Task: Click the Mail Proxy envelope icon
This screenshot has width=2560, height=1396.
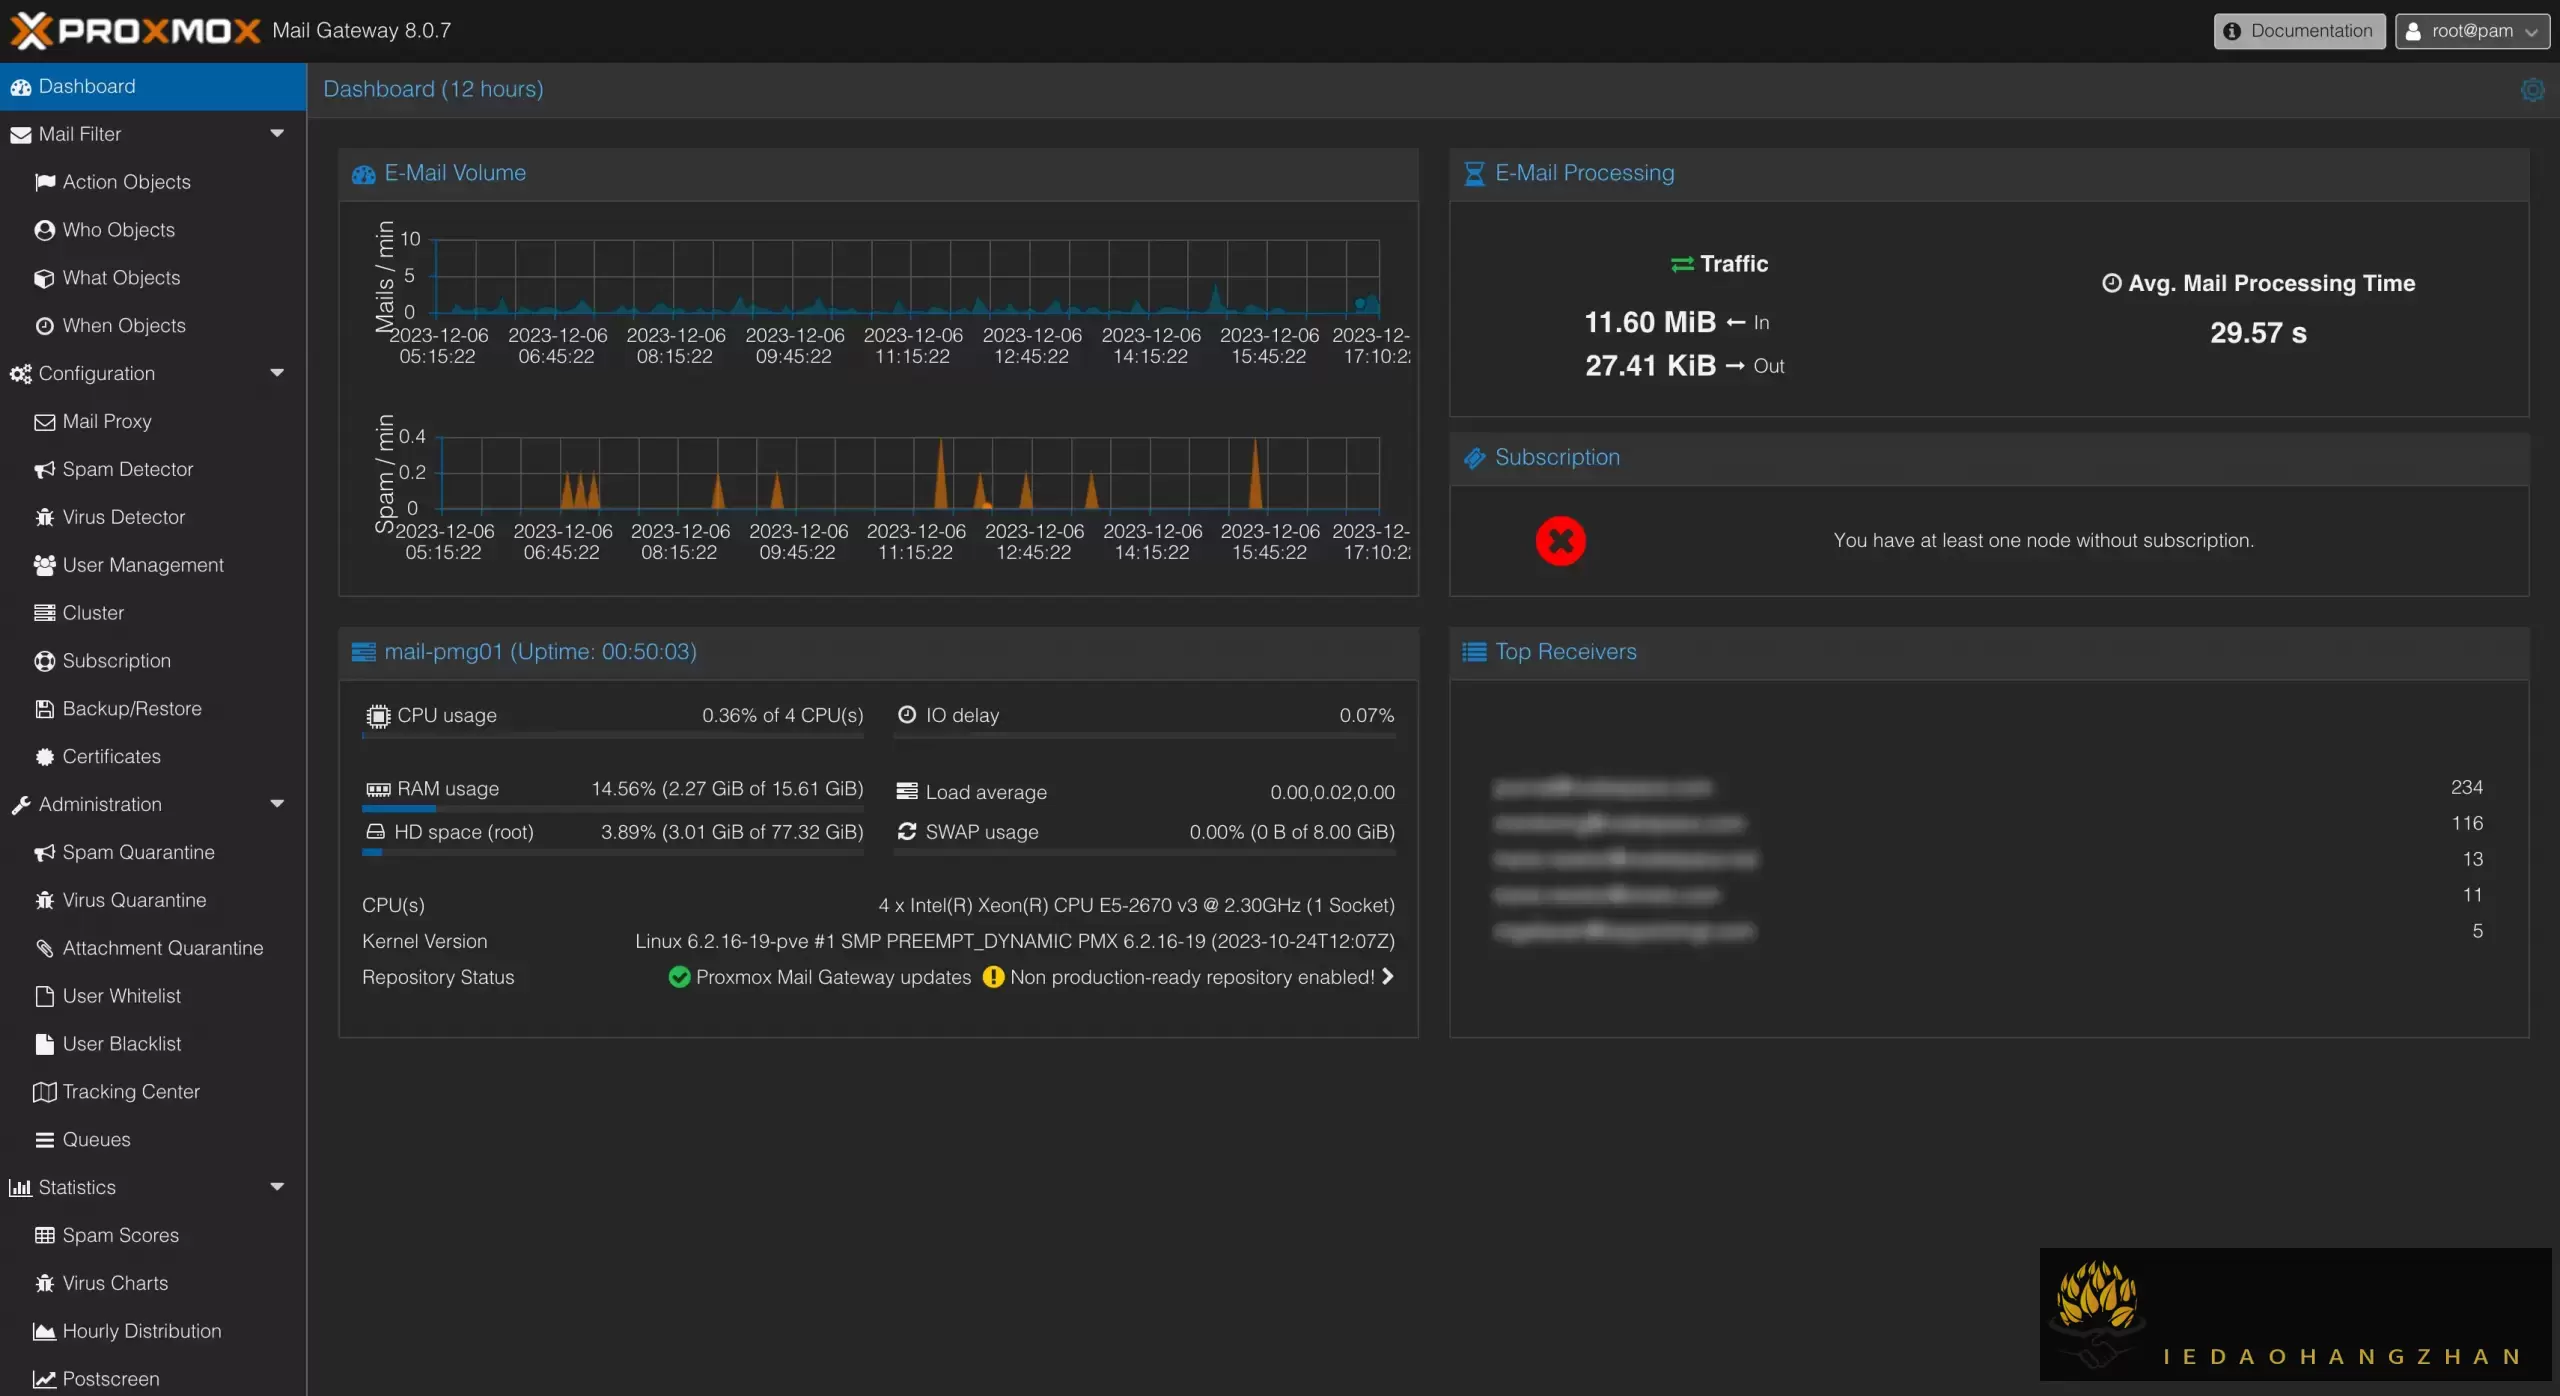Action: [x=45, y=422]
